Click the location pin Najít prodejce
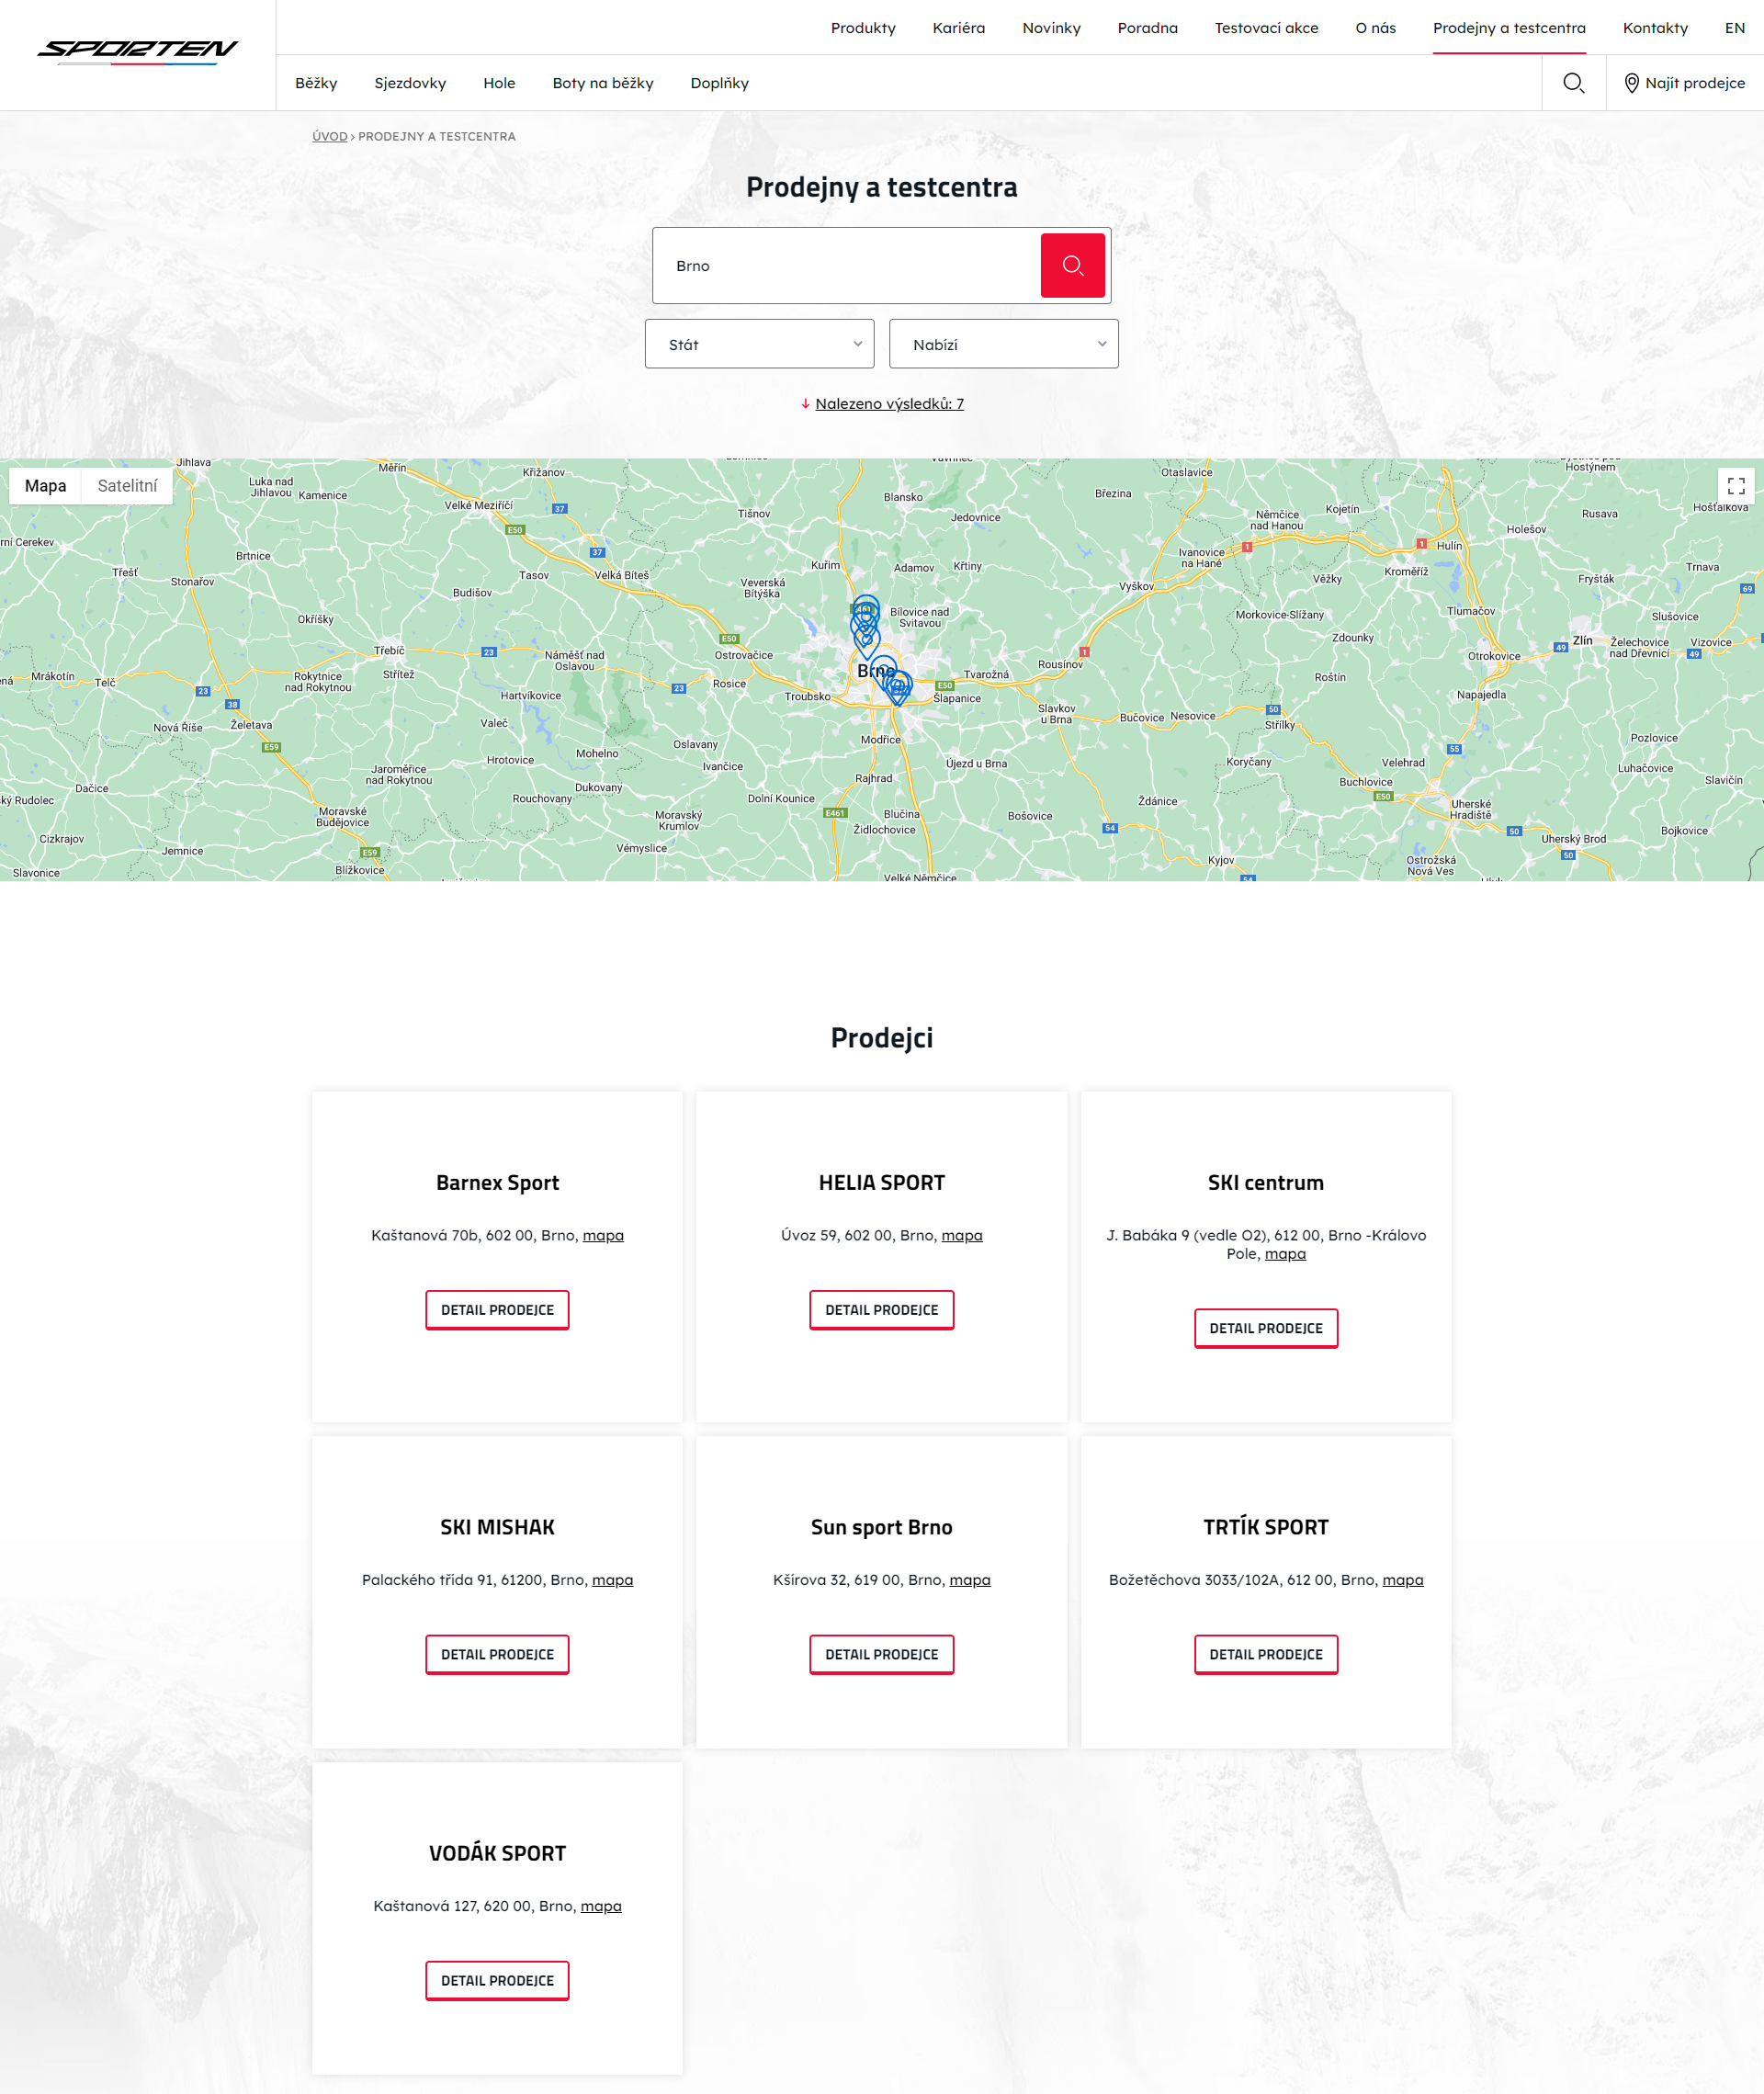Image resolution: width=1764 pixels, height=2094 pixels. 1685,83
